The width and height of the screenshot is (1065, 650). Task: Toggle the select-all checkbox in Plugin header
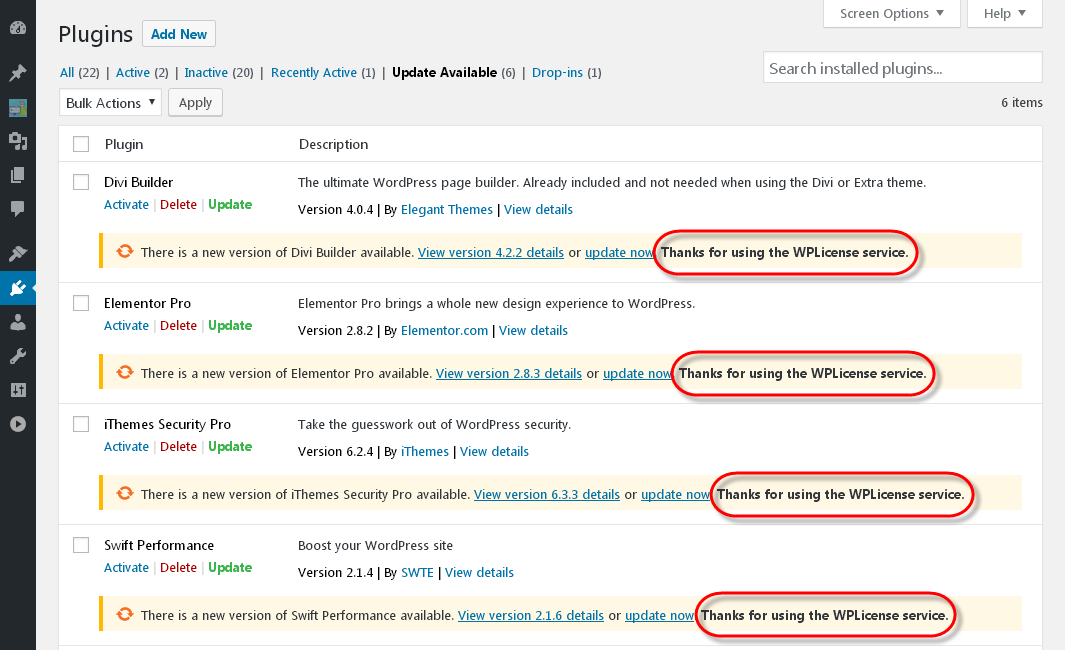tap(81, 144)
